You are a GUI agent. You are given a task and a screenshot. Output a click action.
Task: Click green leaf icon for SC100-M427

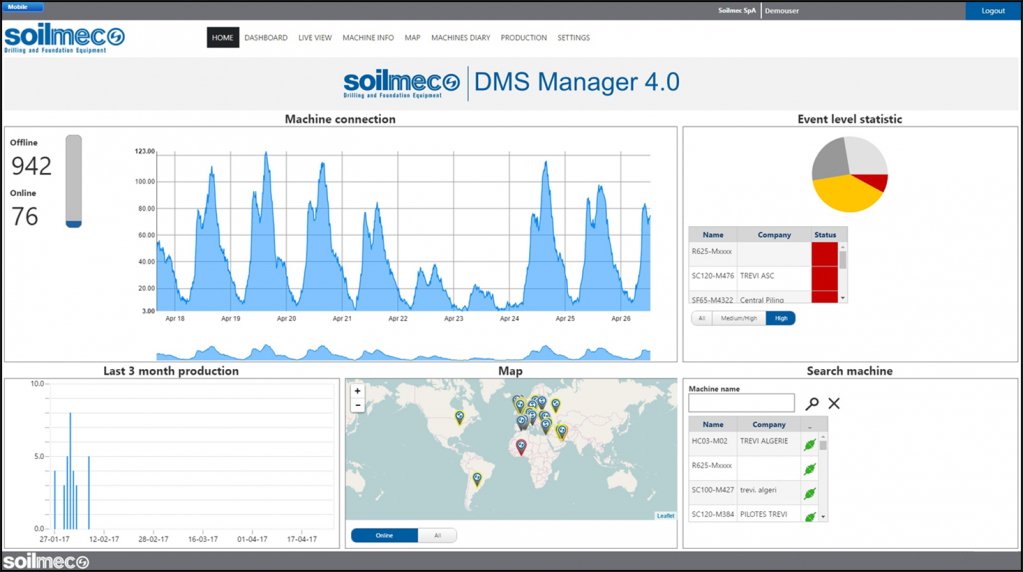tap(810, 494)
